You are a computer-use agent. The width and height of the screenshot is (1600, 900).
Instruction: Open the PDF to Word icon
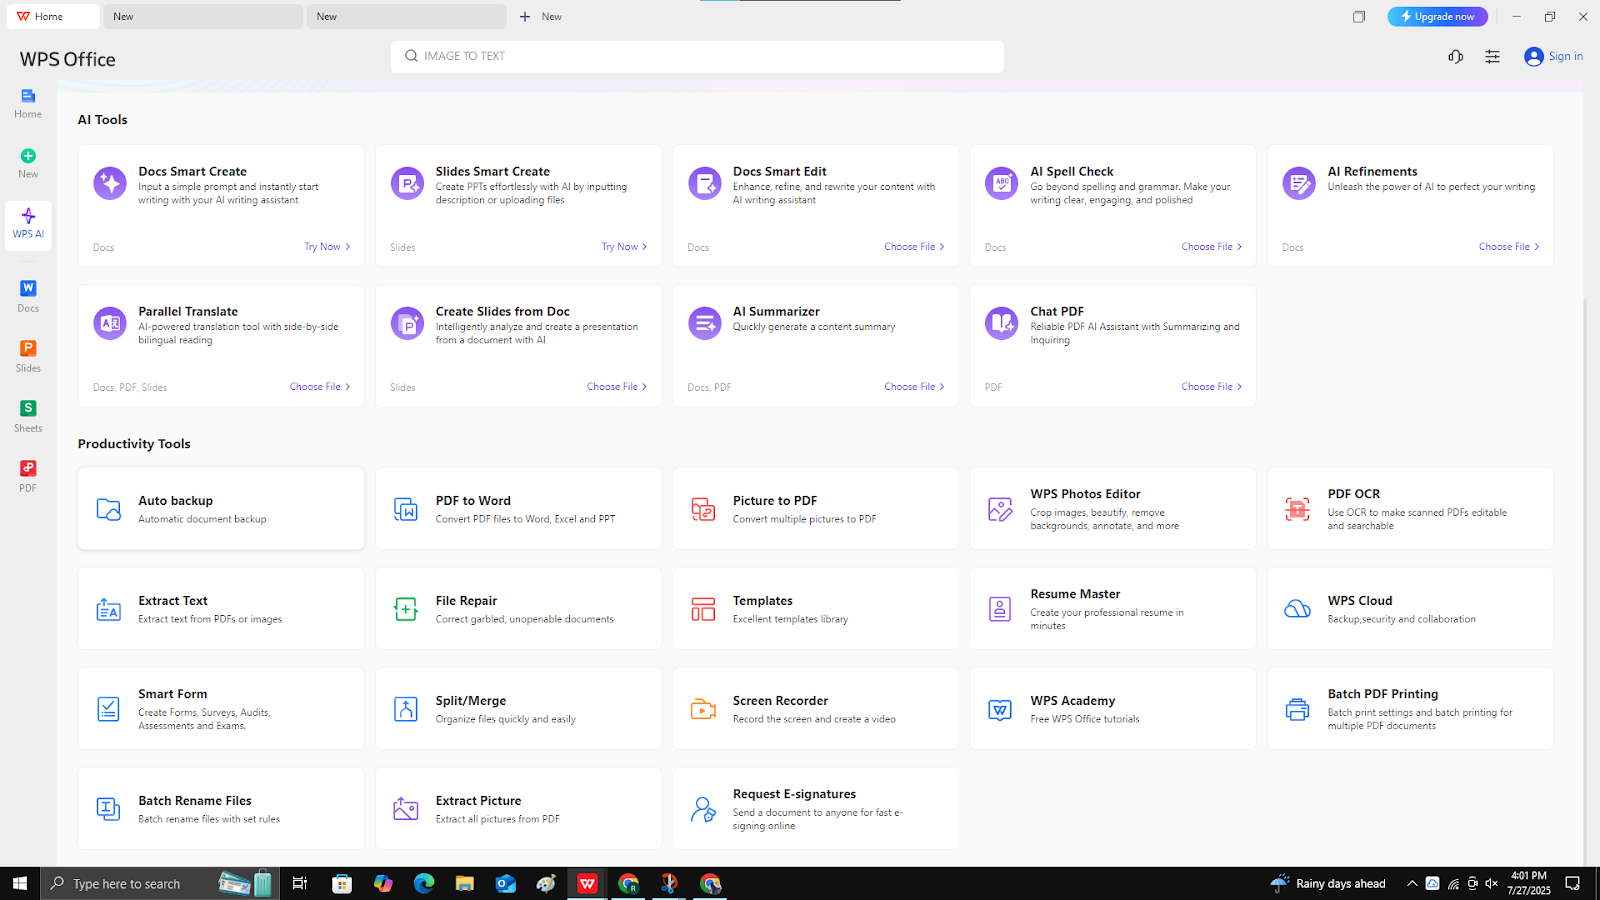tap(406, 509)
